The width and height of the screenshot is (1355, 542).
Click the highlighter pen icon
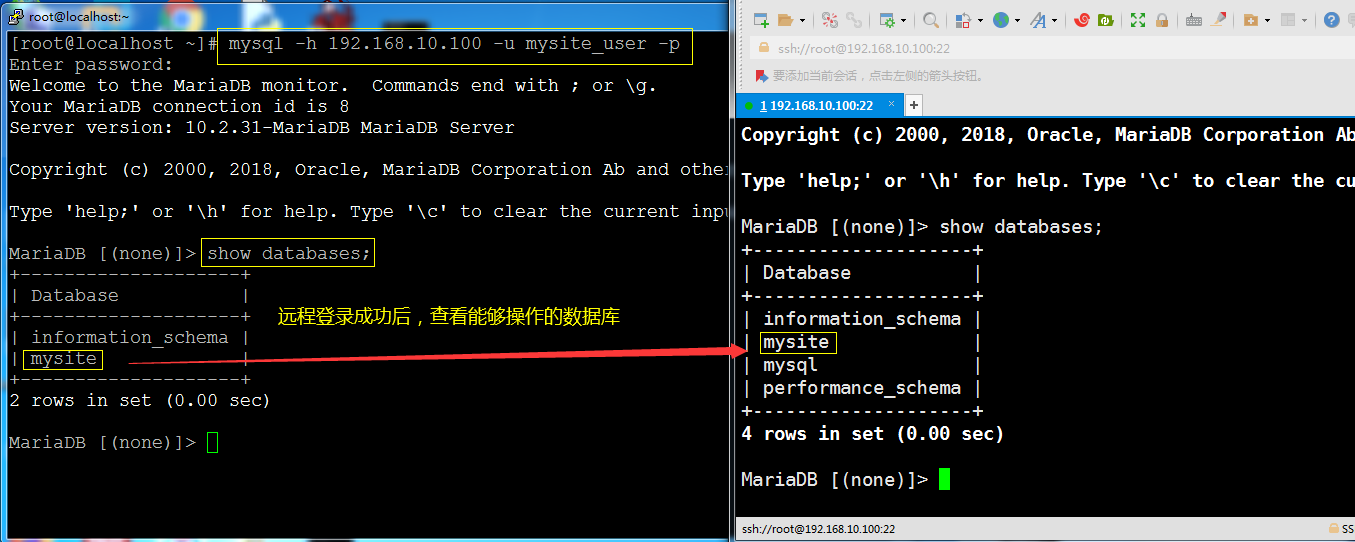point(1220,19)
